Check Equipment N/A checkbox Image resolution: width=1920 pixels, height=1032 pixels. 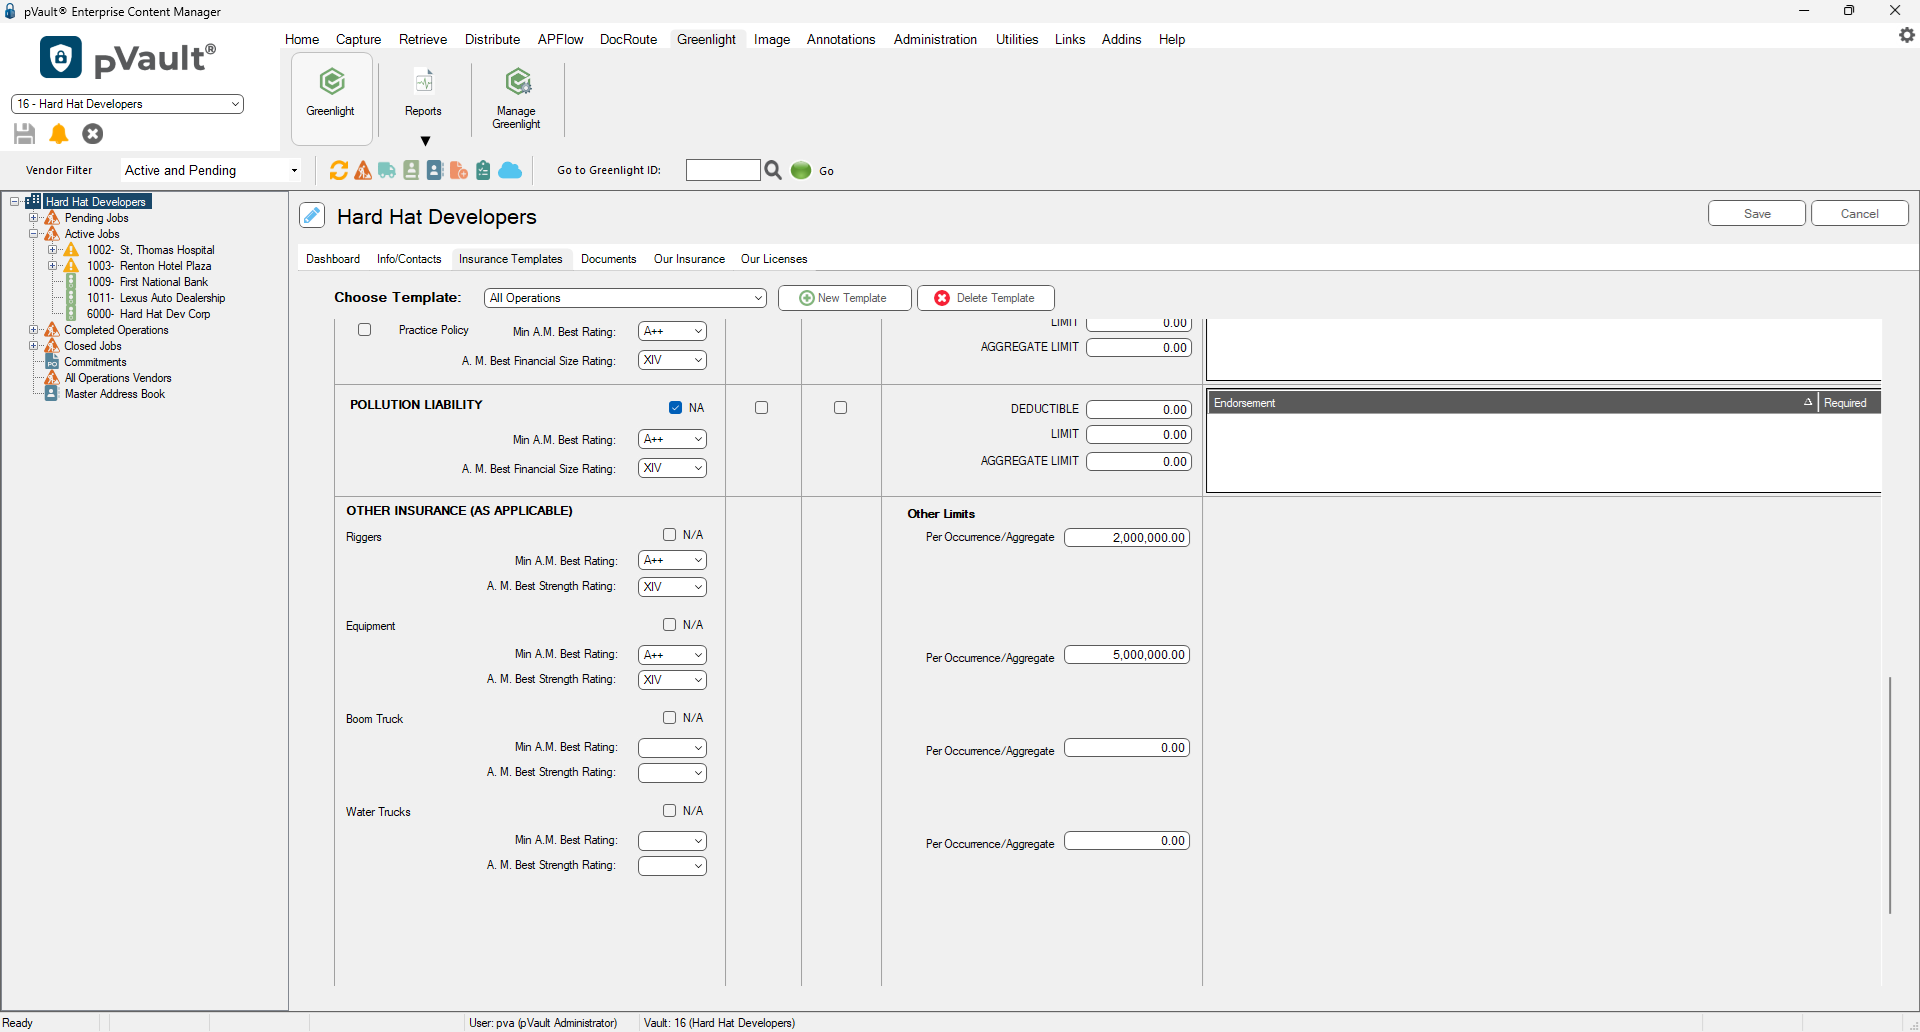(x=670, y=625)
